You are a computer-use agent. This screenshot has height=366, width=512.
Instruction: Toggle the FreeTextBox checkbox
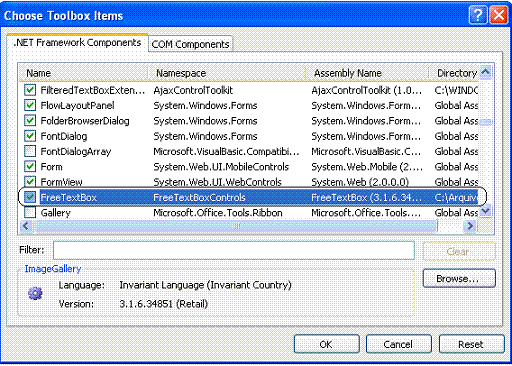tap(30, 197)
